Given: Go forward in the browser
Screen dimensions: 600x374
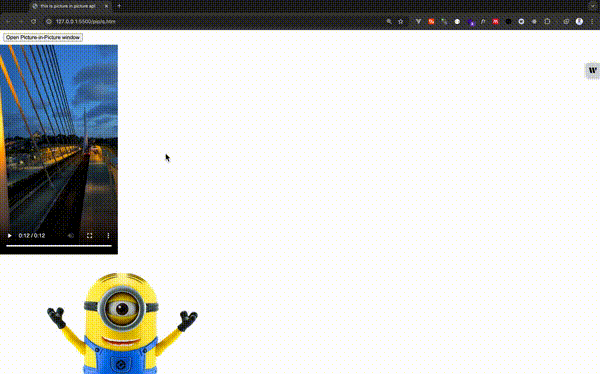Looking at the screenshot, I should tap(21, 21).
